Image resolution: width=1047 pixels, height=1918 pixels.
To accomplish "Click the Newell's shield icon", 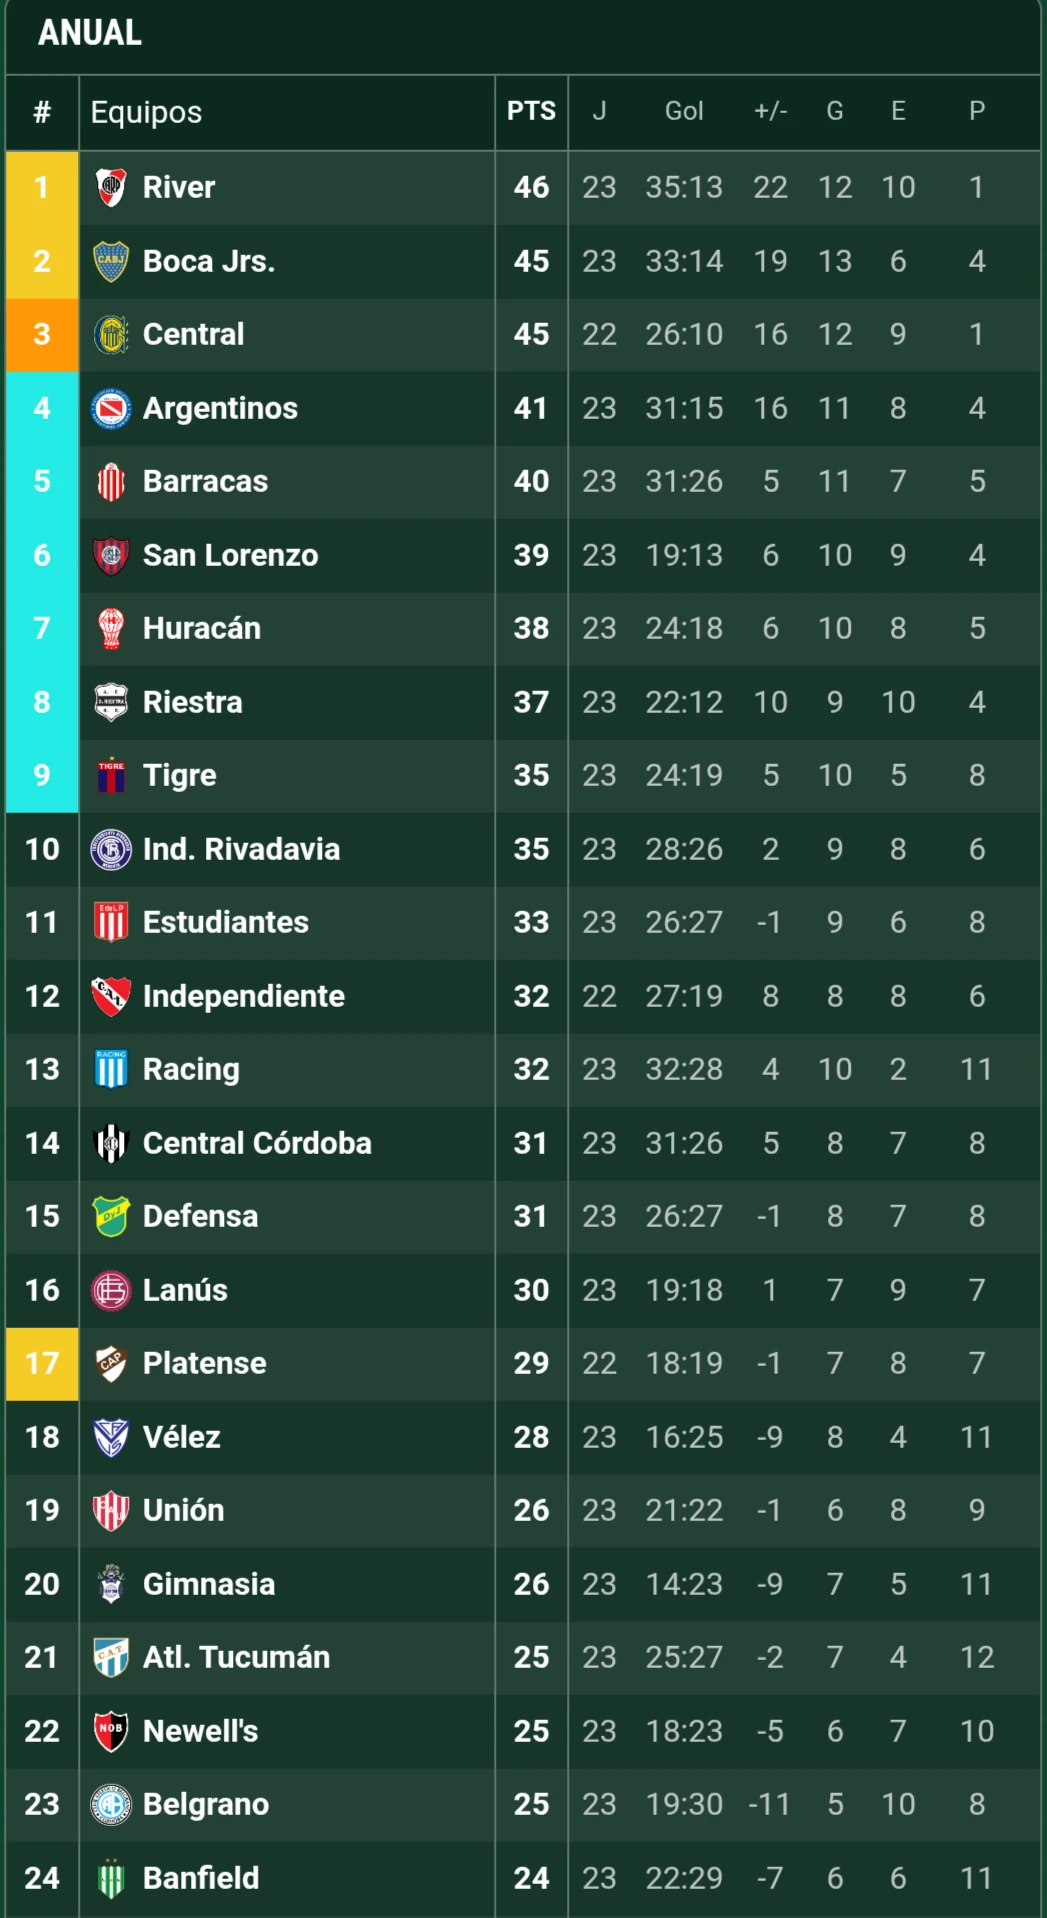I will pyautogui.click(x=111, y=1731).
